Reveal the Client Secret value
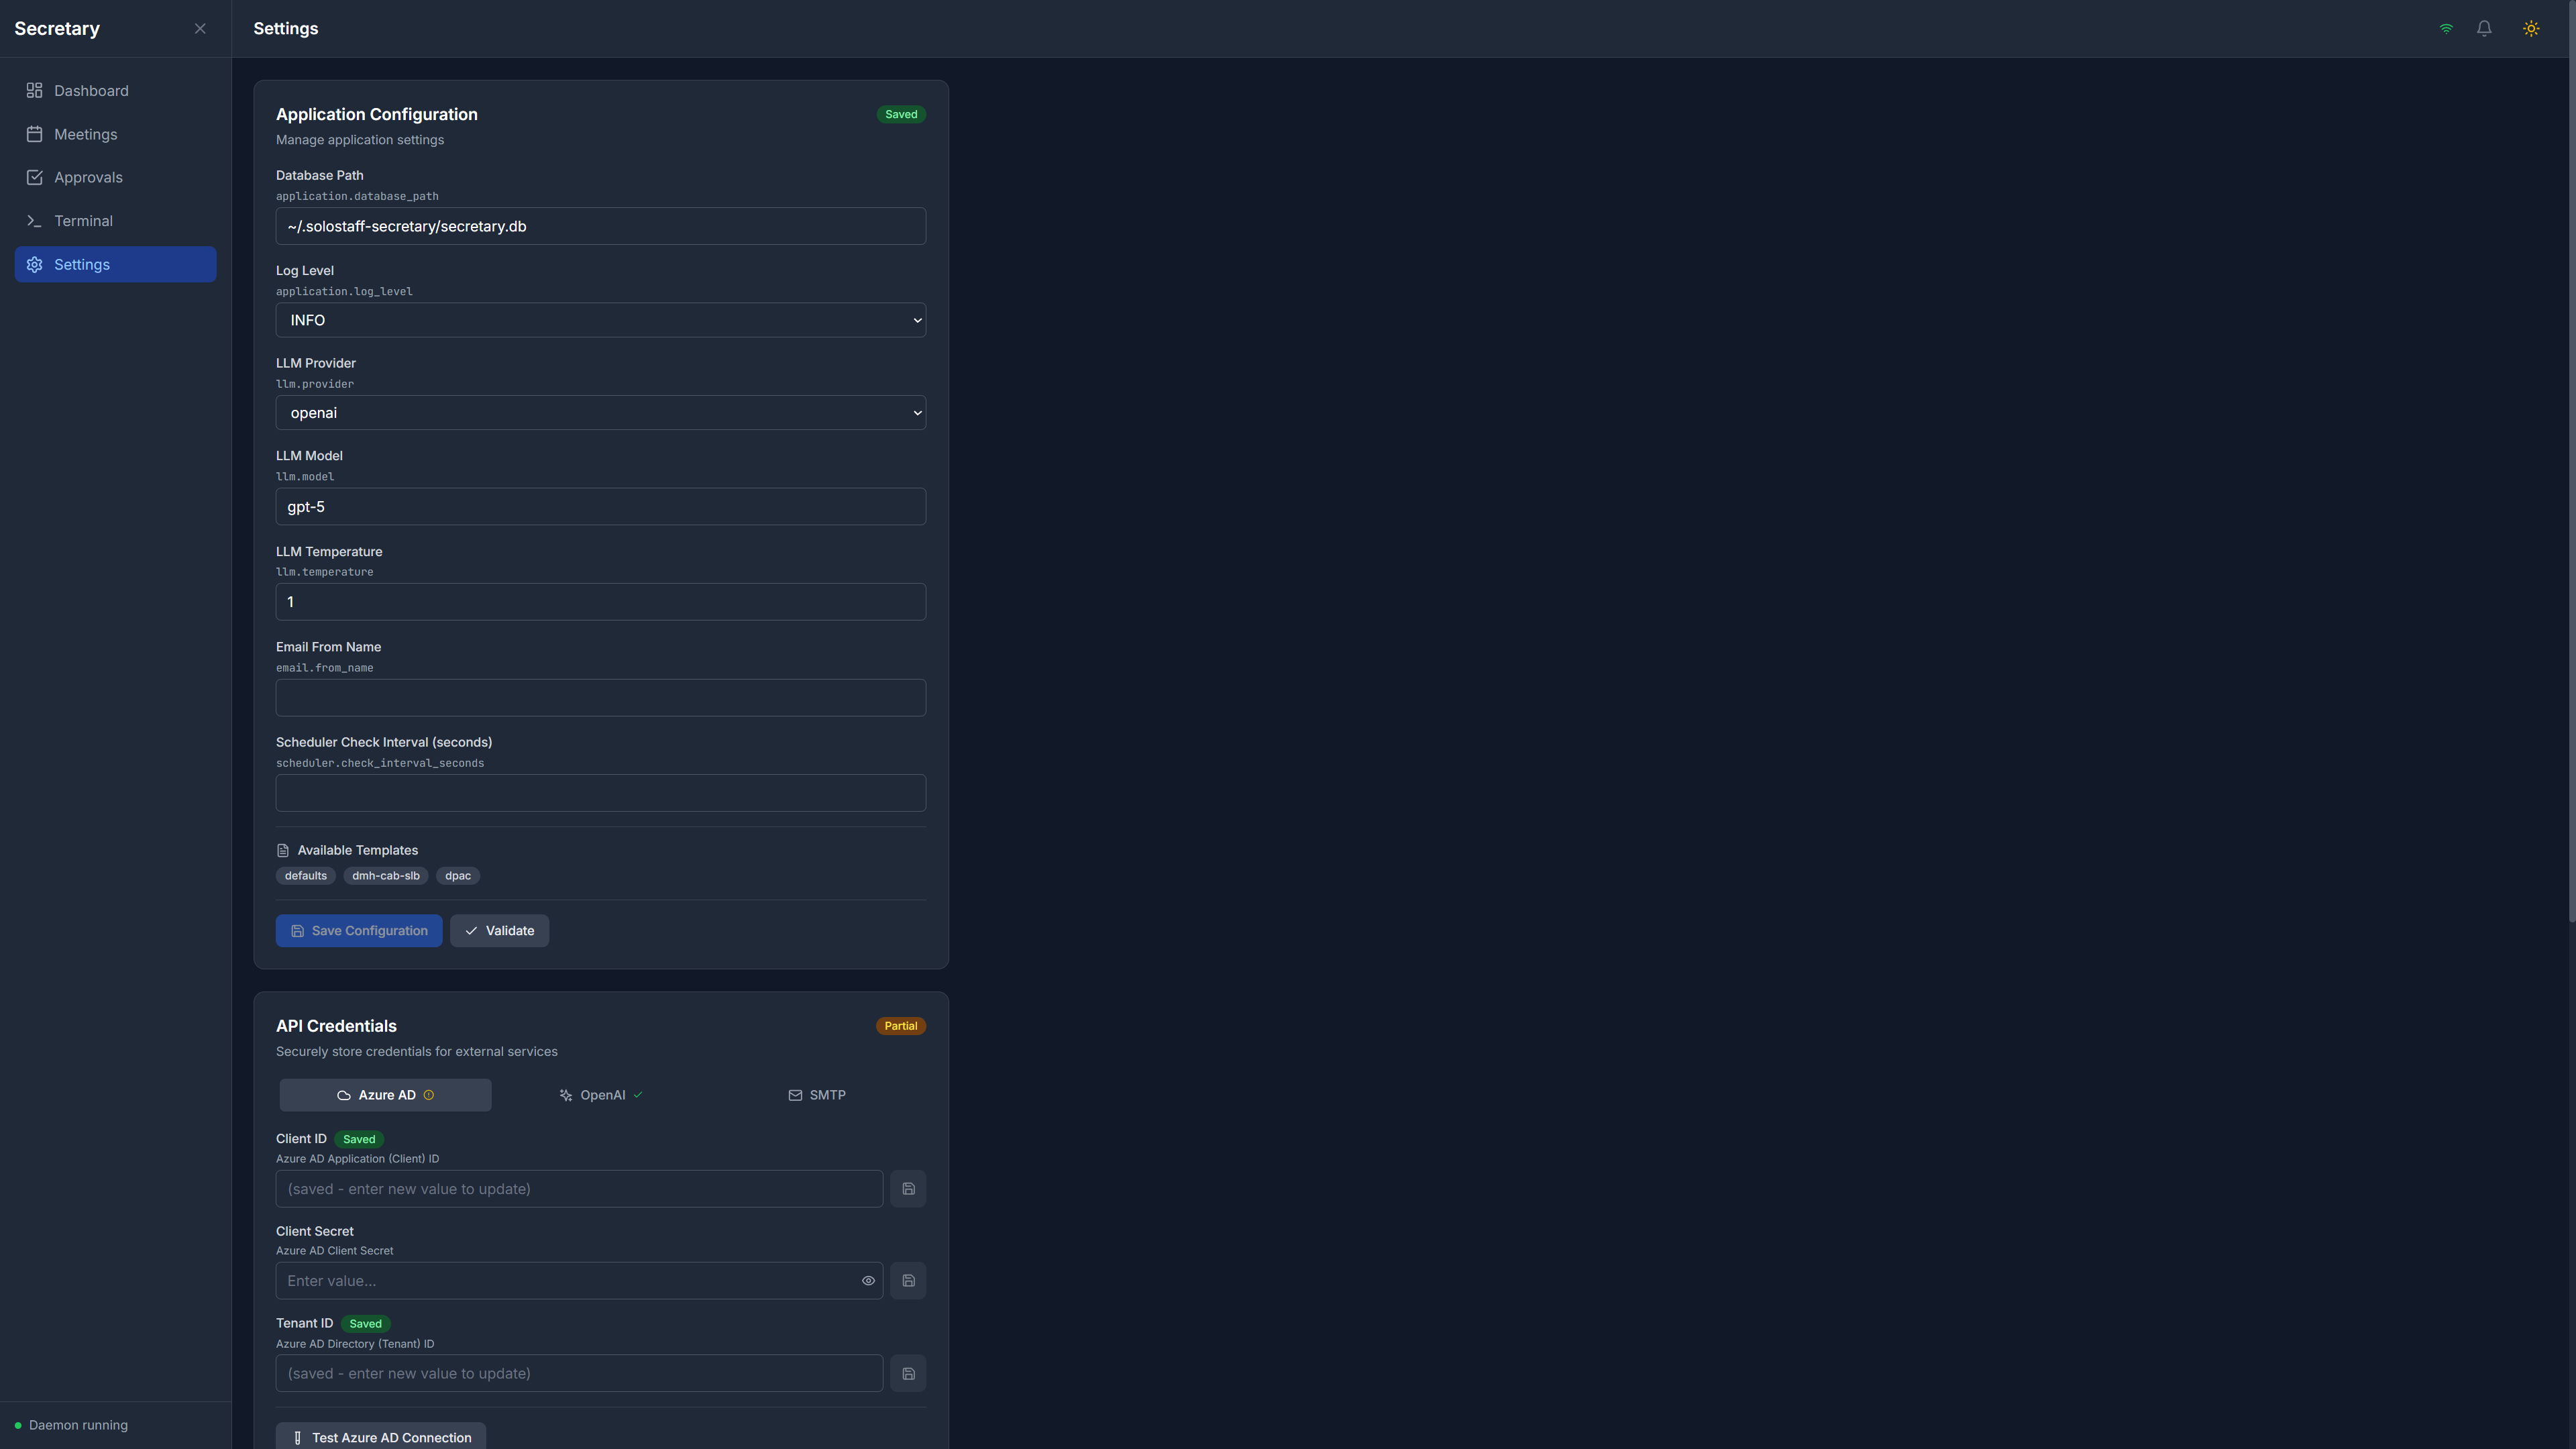Viewport: 2576px width, 1449px height. point(867,1280)
